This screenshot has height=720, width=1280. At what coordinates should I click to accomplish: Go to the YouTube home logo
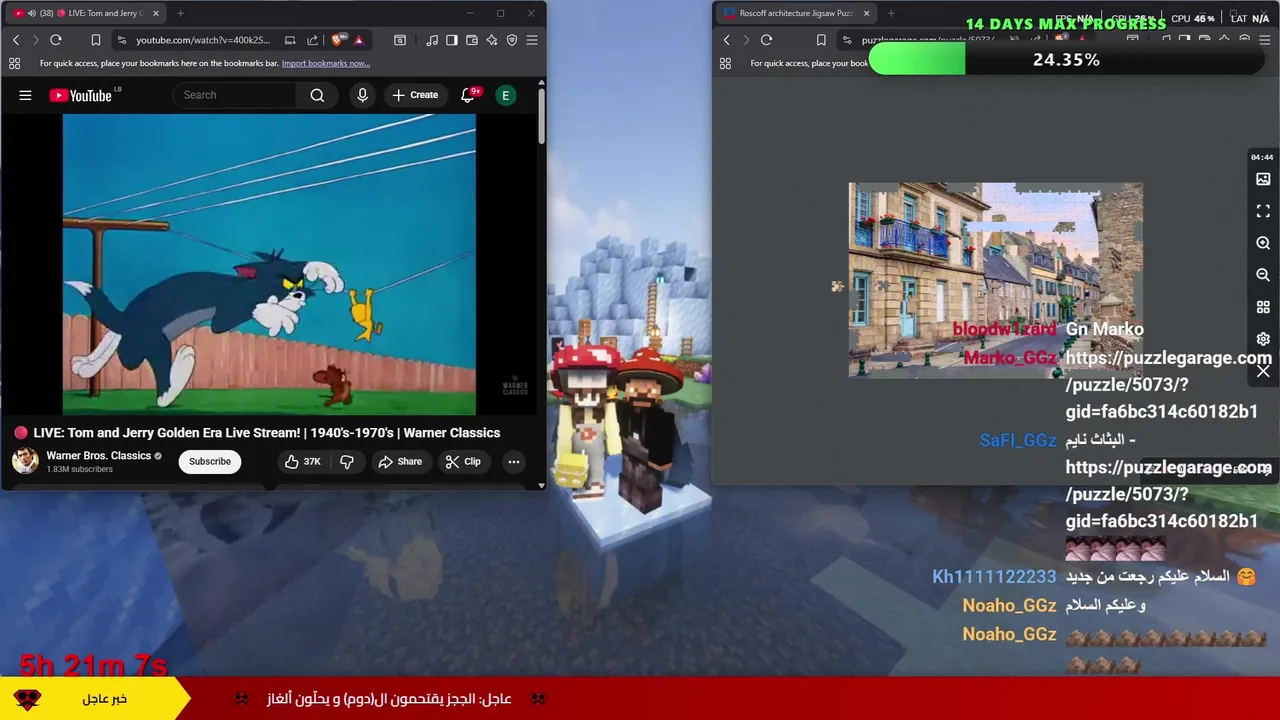coord(81,95)
